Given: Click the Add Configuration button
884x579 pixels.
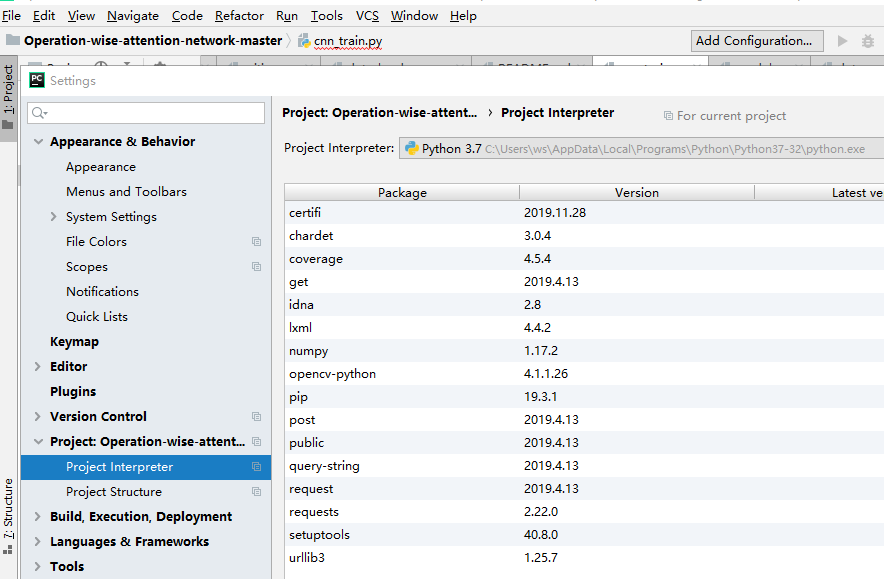Looking at the screenshot, I should tap(757, 41).
